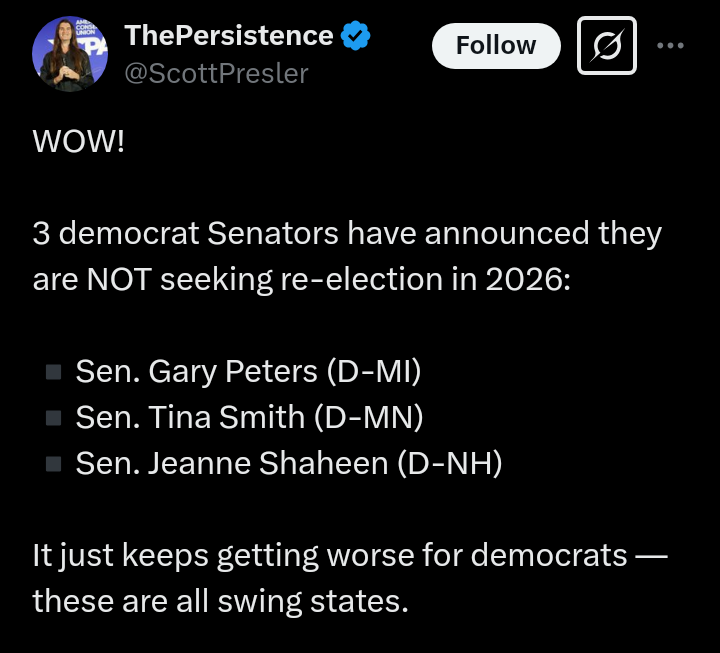The height and width of the screenshot is (653, 720).
Task: Follow the ThePersistence account
Action: point(496,45)
